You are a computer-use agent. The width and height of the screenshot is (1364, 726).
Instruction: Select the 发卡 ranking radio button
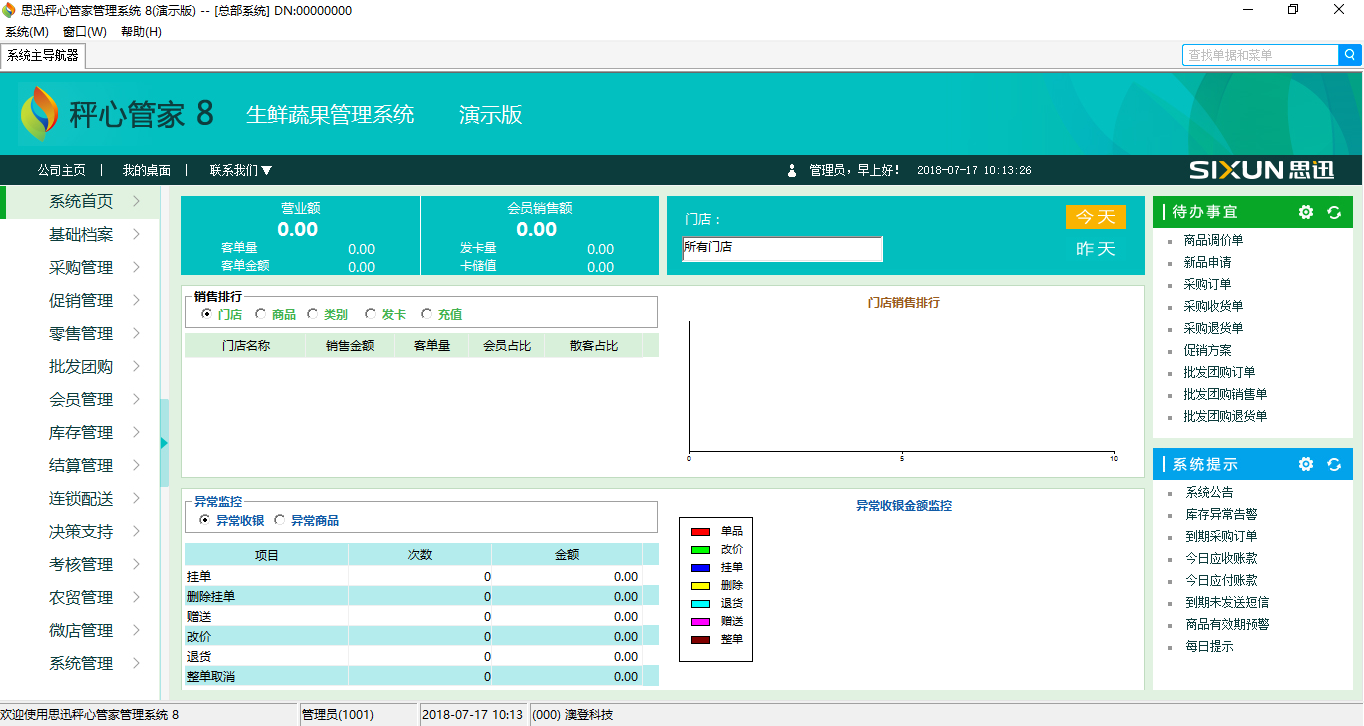click(371, 314)
